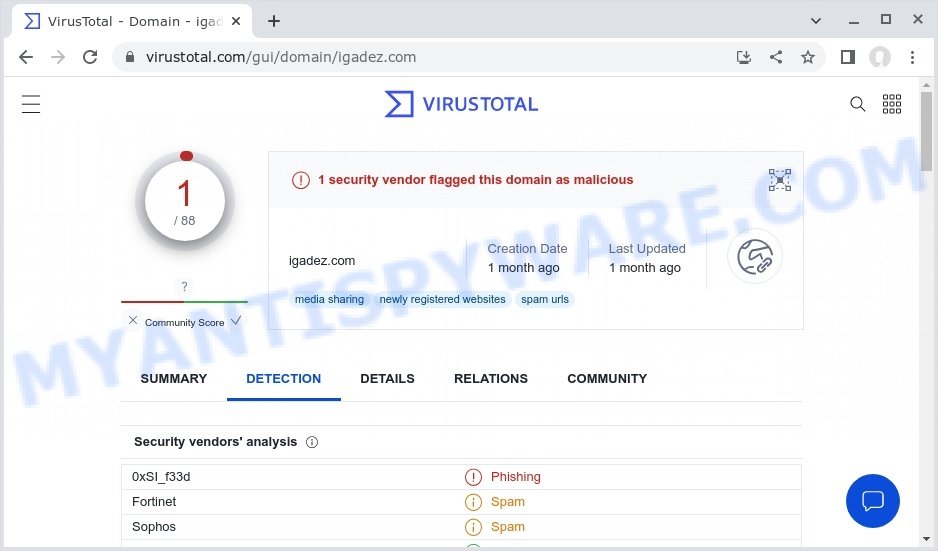
Task: Open the DETAILS tab
Action: click(387, 379)
